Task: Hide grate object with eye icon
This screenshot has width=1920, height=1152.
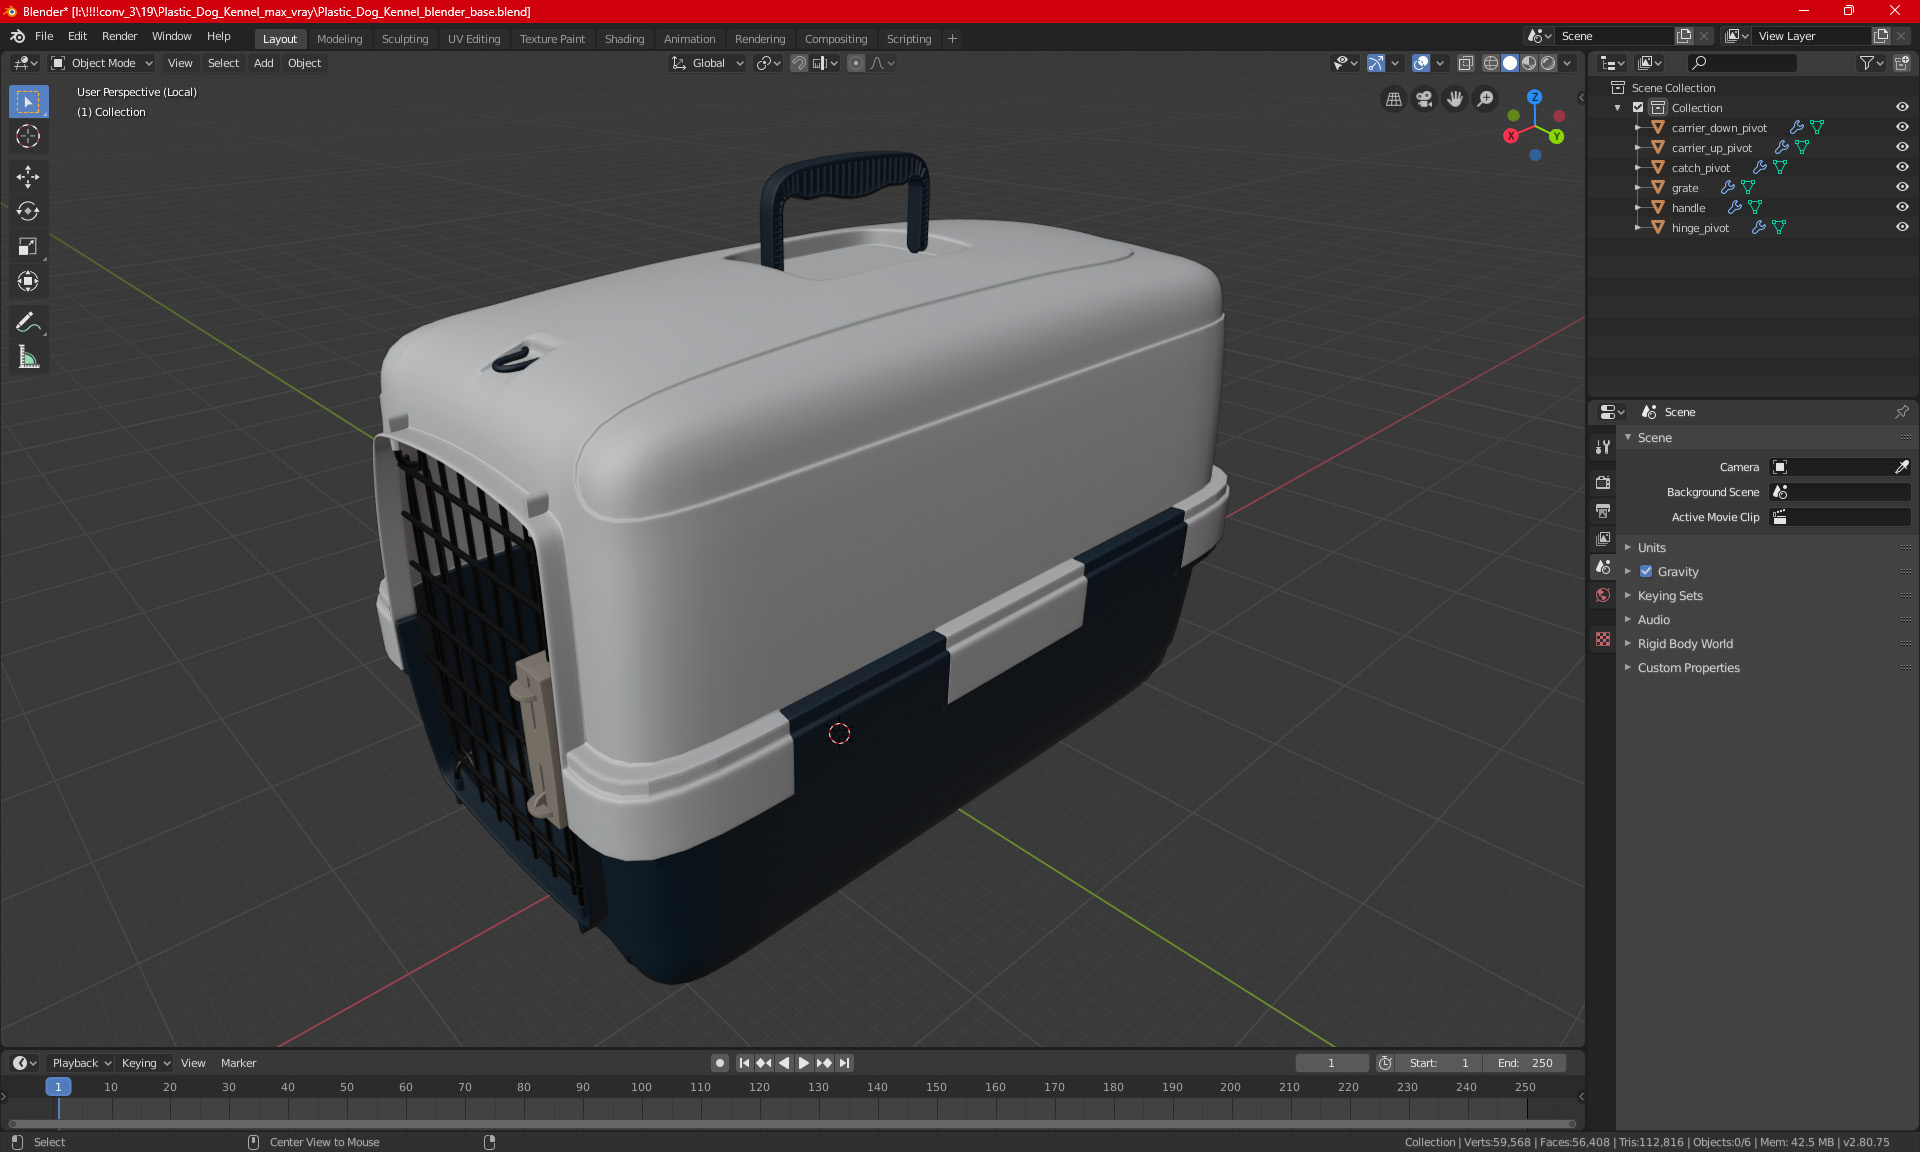Action: click(1902, 187)
